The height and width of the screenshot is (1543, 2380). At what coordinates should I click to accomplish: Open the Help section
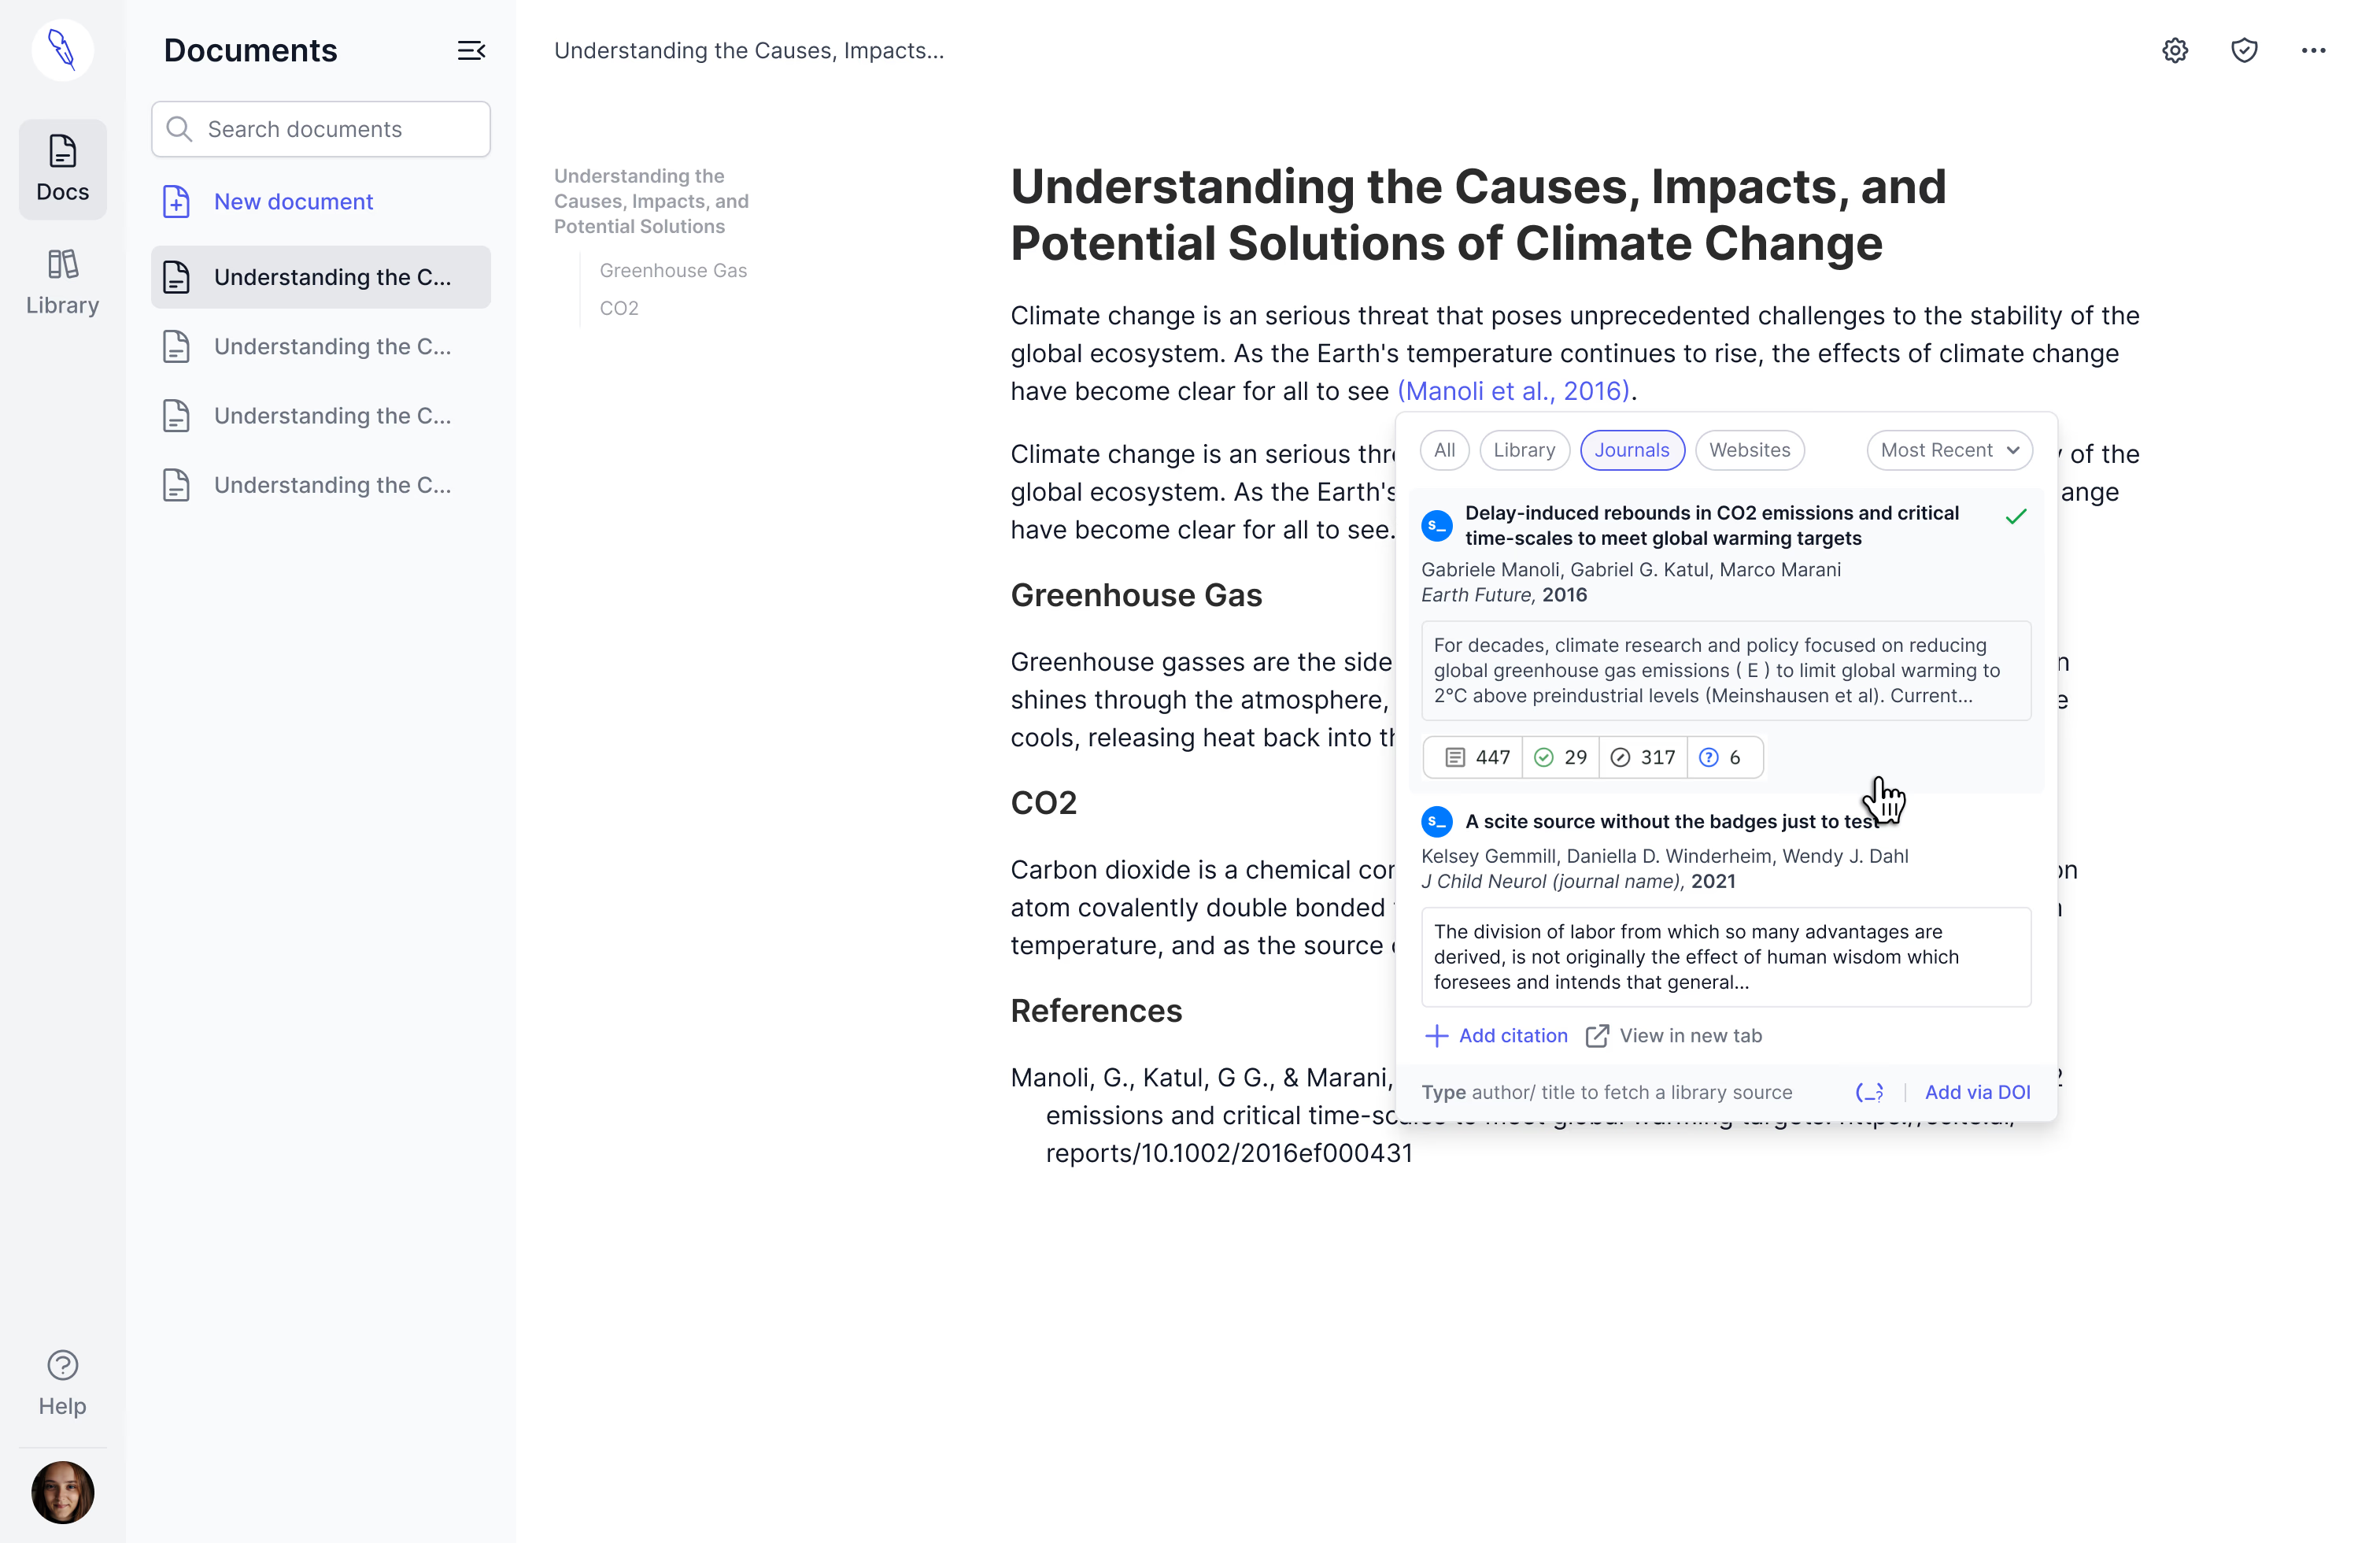(x=62, y=1383)
